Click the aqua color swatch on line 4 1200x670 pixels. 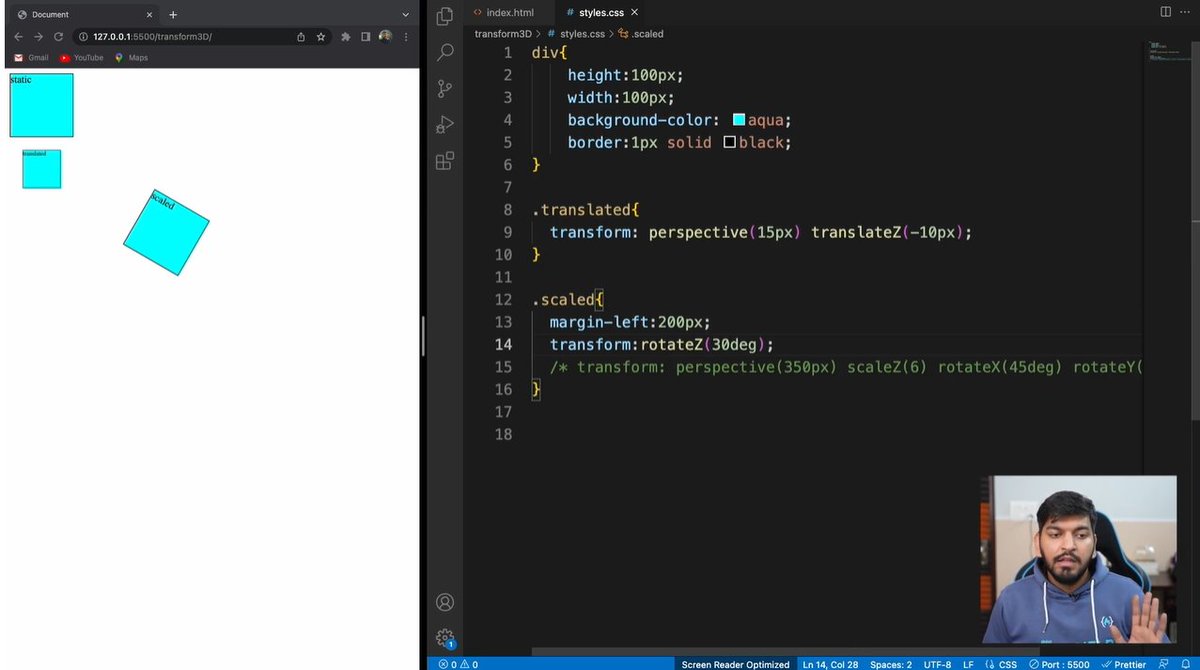(738, 118)
